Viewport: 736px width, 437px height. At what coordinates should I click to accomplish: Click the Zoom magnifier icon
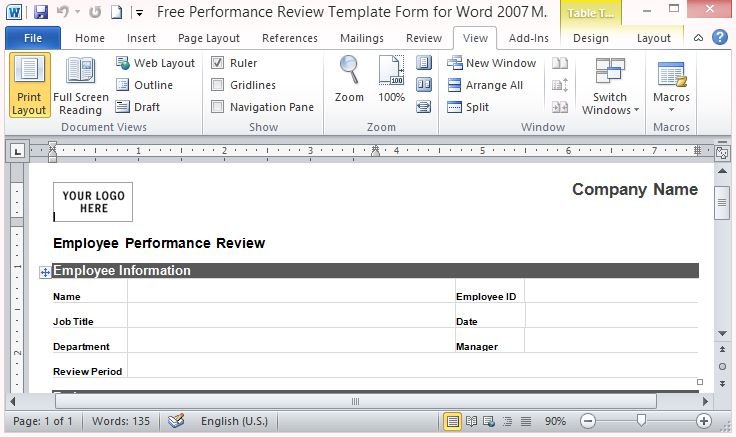[349, 80]
